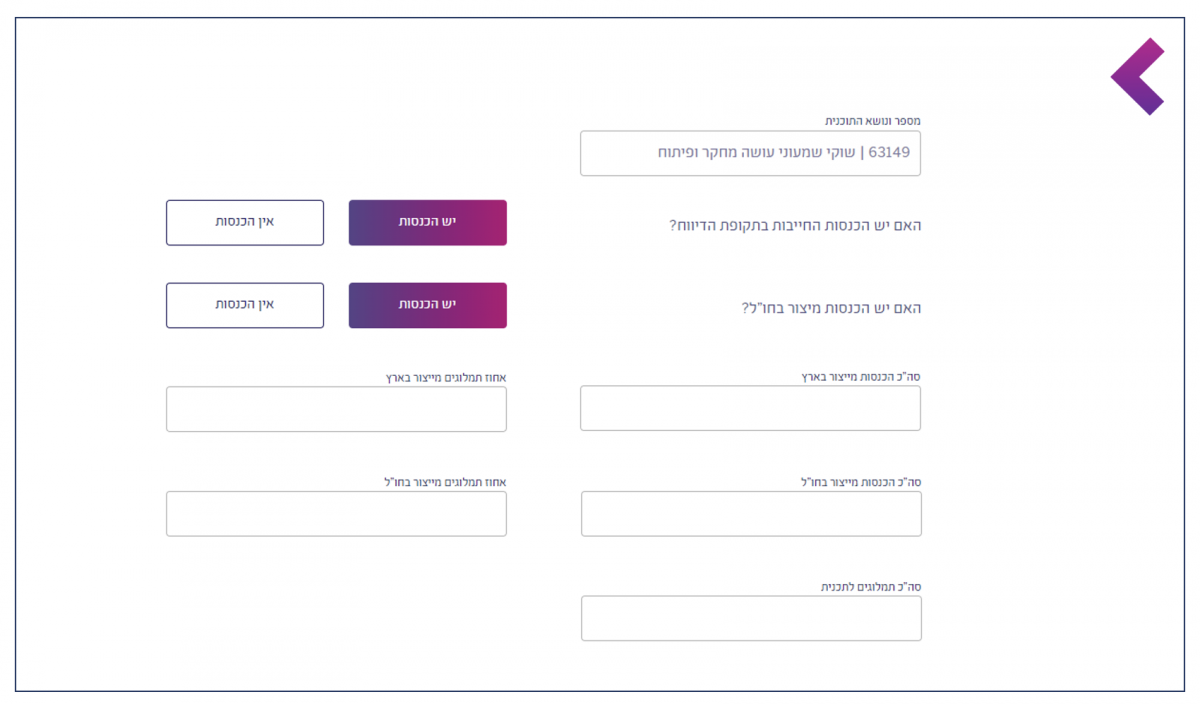Open the program number and subject field
Viewport: 1200px width, 704px height.
[750, 154]
